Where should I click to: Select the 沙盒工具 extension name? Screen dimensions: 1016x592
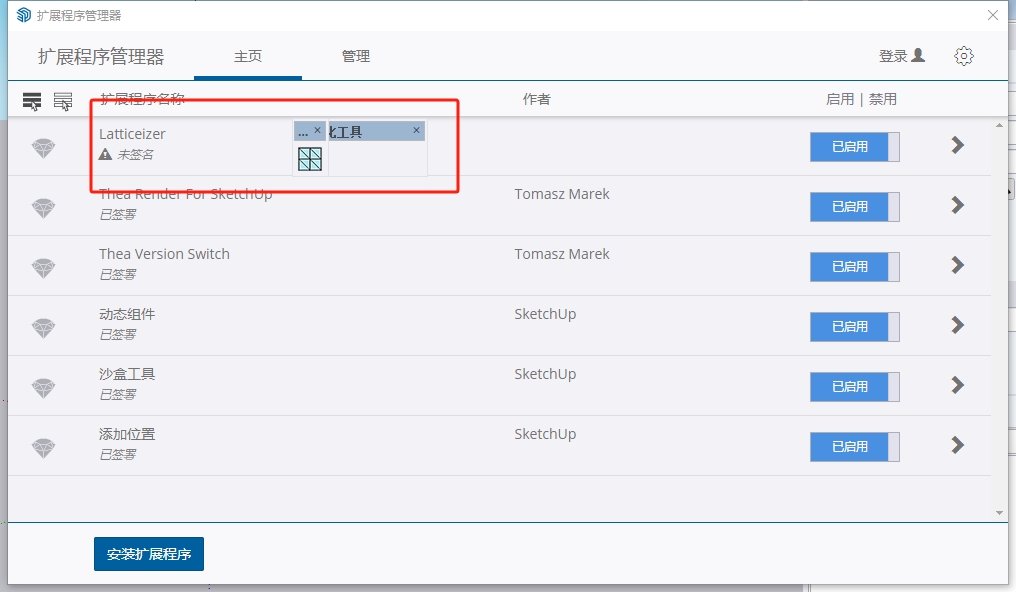[127, 374]
